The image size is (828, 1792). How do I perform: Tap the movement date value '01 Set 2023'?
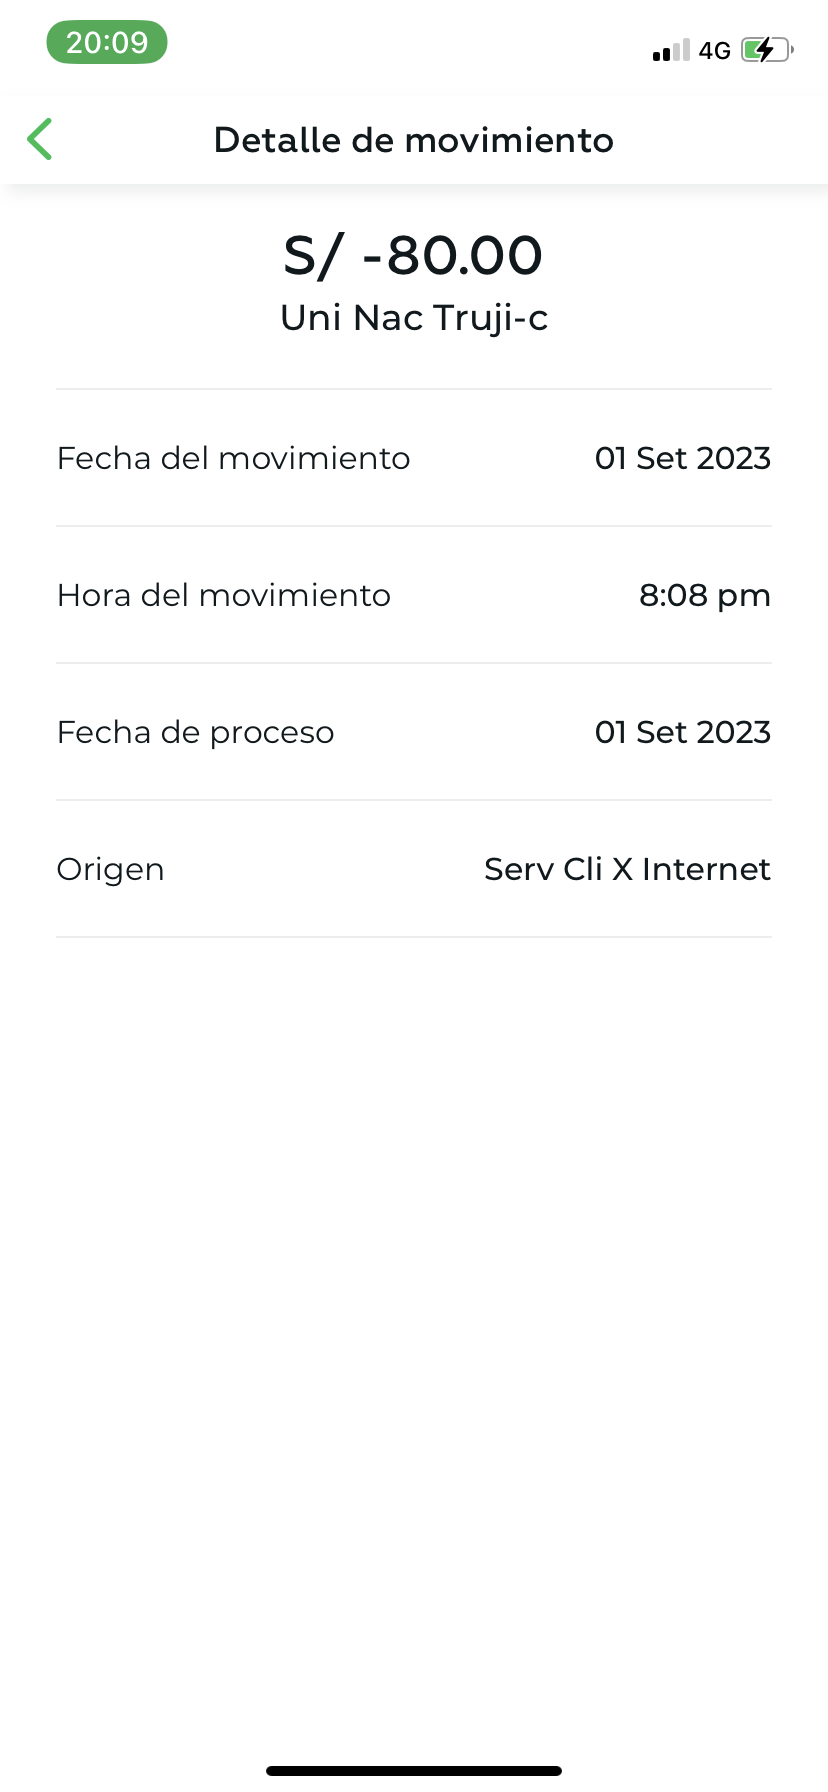(x=683, y=458)
